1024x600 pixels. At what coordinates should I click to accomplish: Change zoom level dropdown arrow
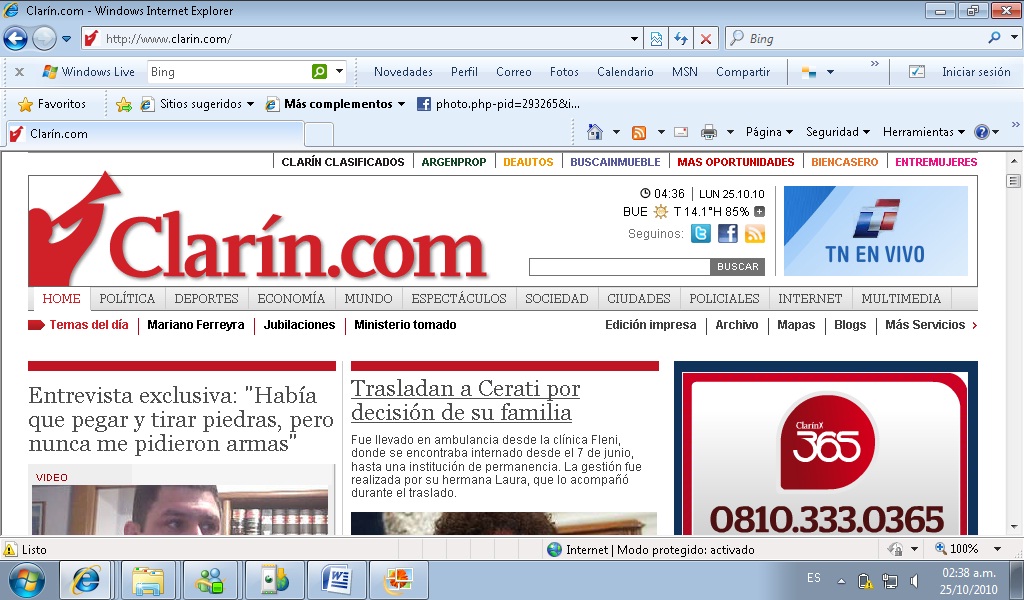click(997, 549)
